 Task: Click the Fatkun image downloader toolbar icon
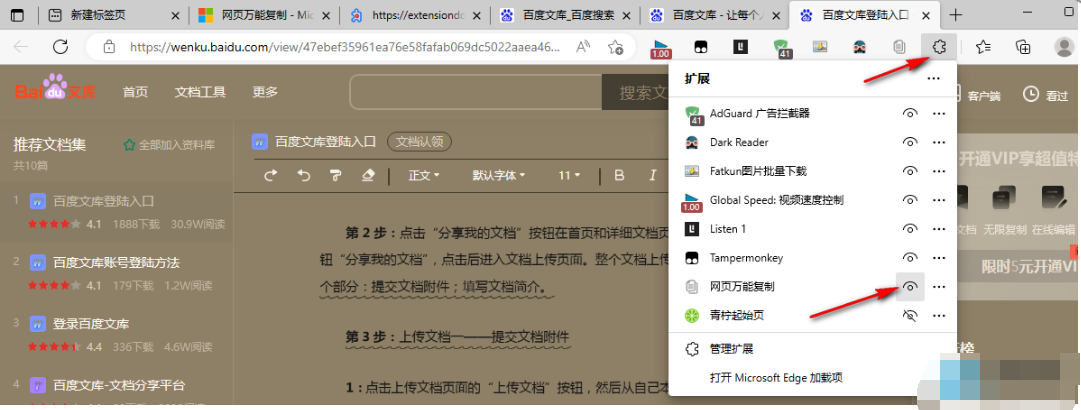pos(820,47)
